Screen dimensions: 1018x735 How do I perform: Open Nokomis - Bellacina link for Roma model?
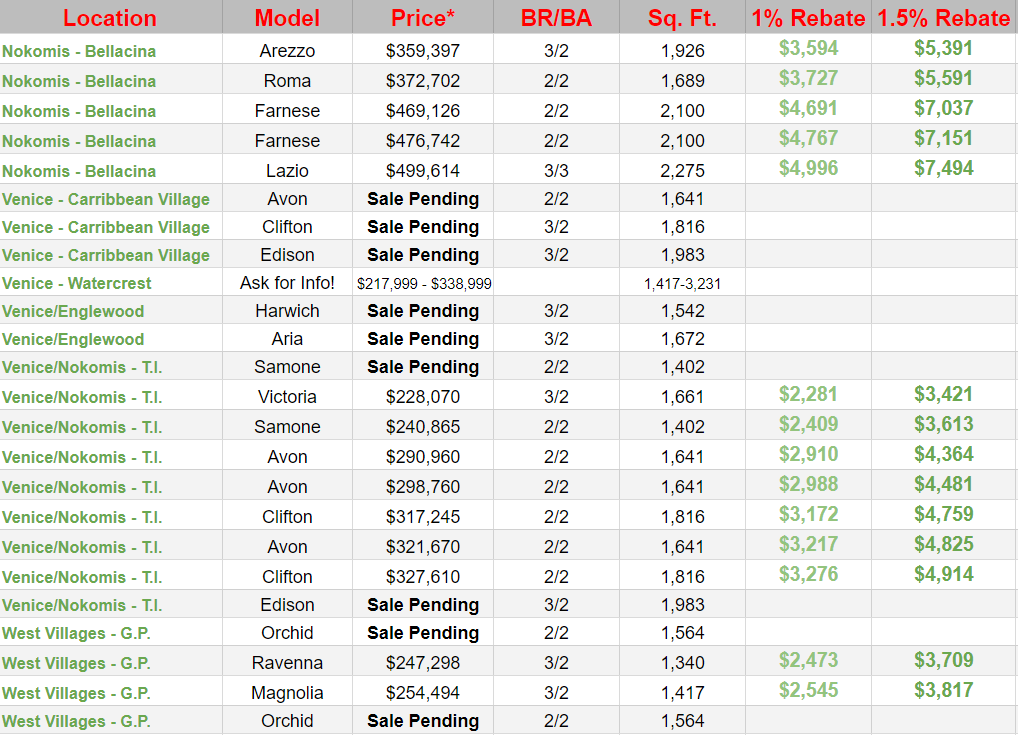click(79, 81)
